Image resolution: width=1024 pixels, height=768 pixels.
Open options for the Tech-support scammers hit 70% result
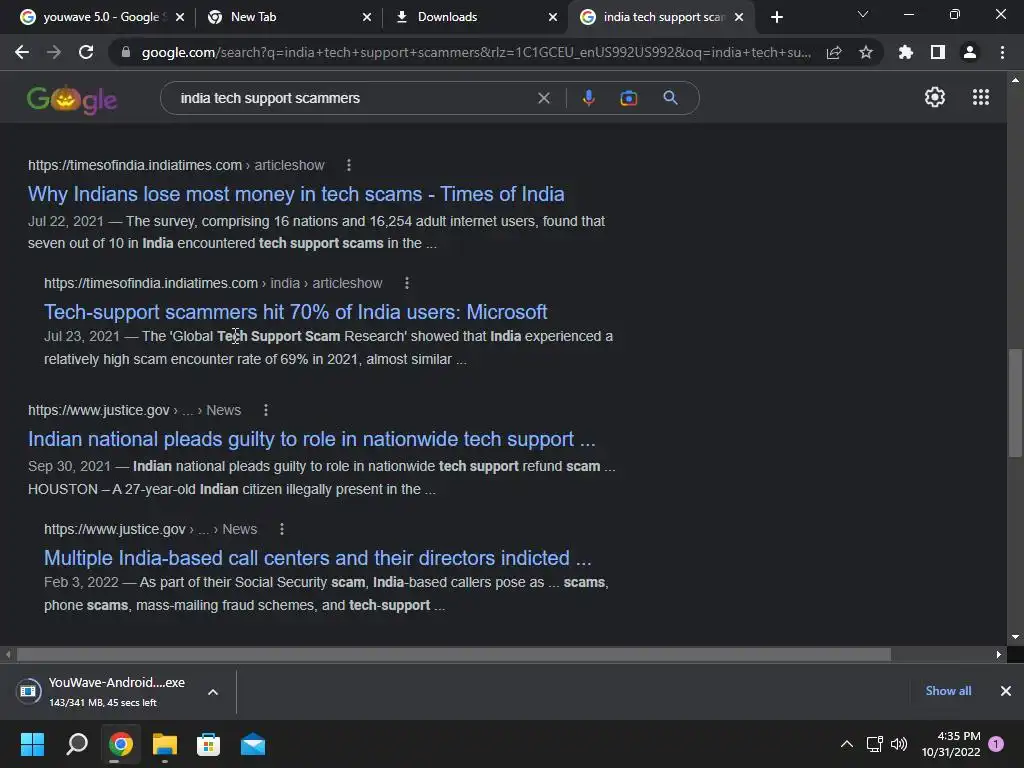407,283
